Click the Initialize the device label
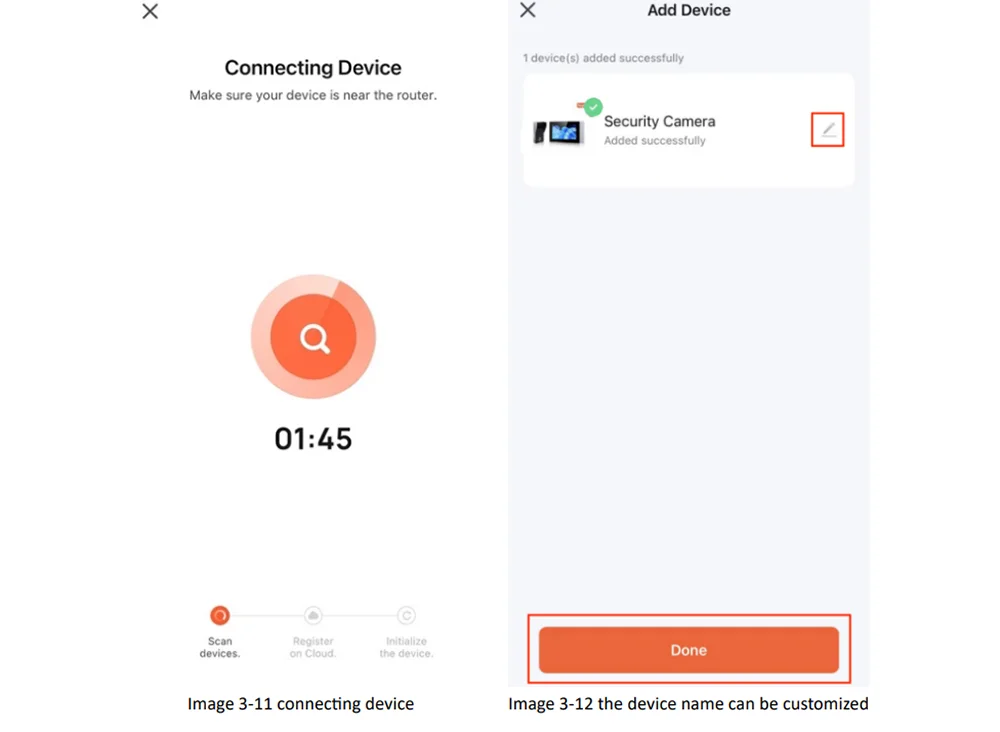The image size is (1000, 732). [406, 647]
